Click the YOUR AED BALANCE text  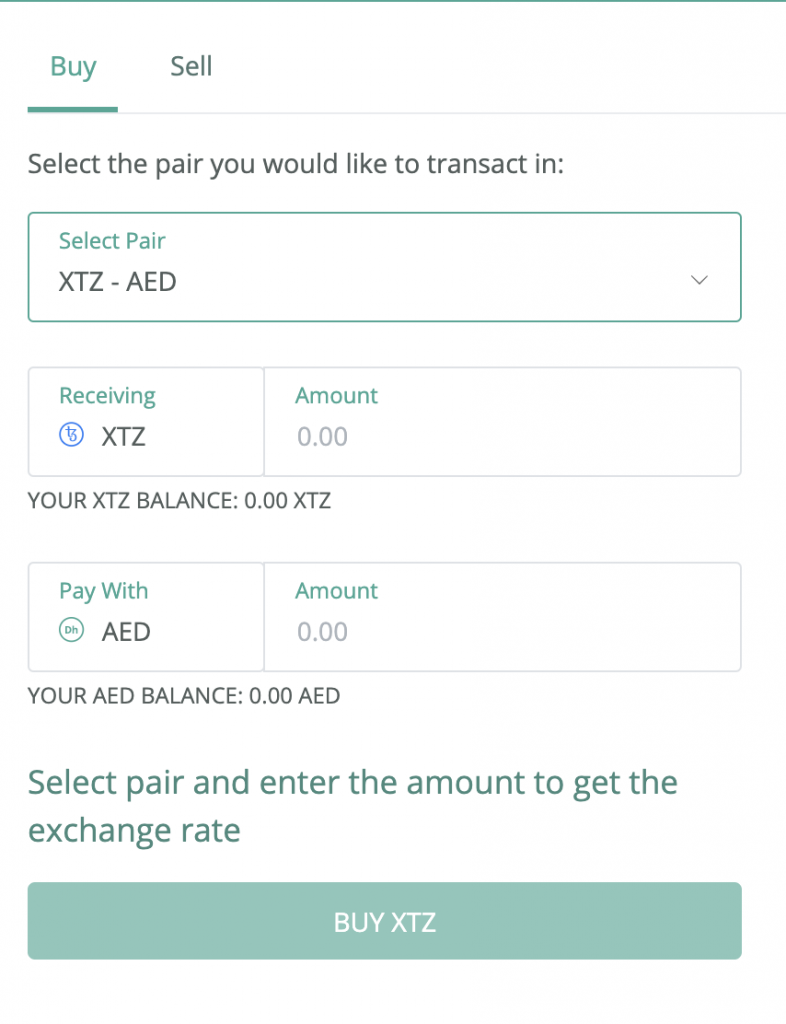click(x=184, y=696)
